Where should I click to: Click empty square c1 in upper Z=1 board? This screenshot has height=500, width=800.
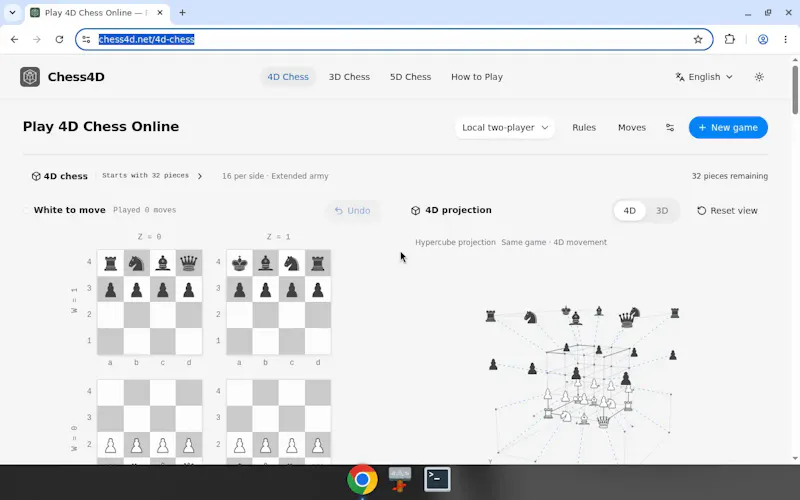point(292,341)
